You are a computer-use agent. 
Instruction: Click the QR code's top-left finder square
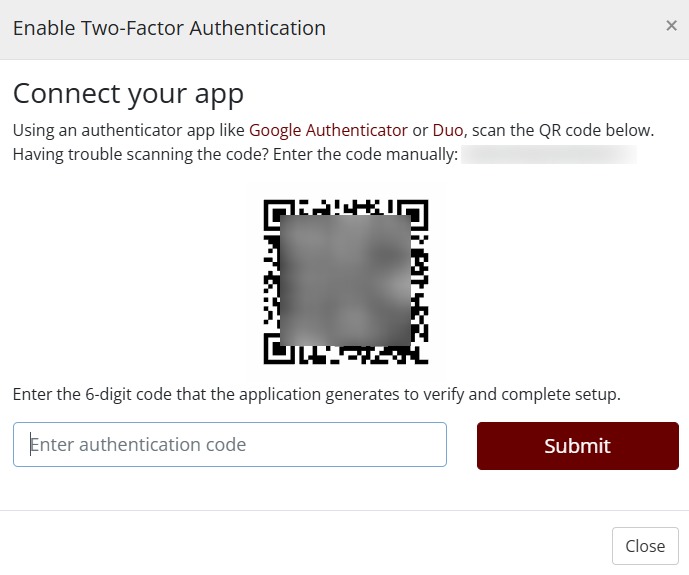click(x=279, y=214)
